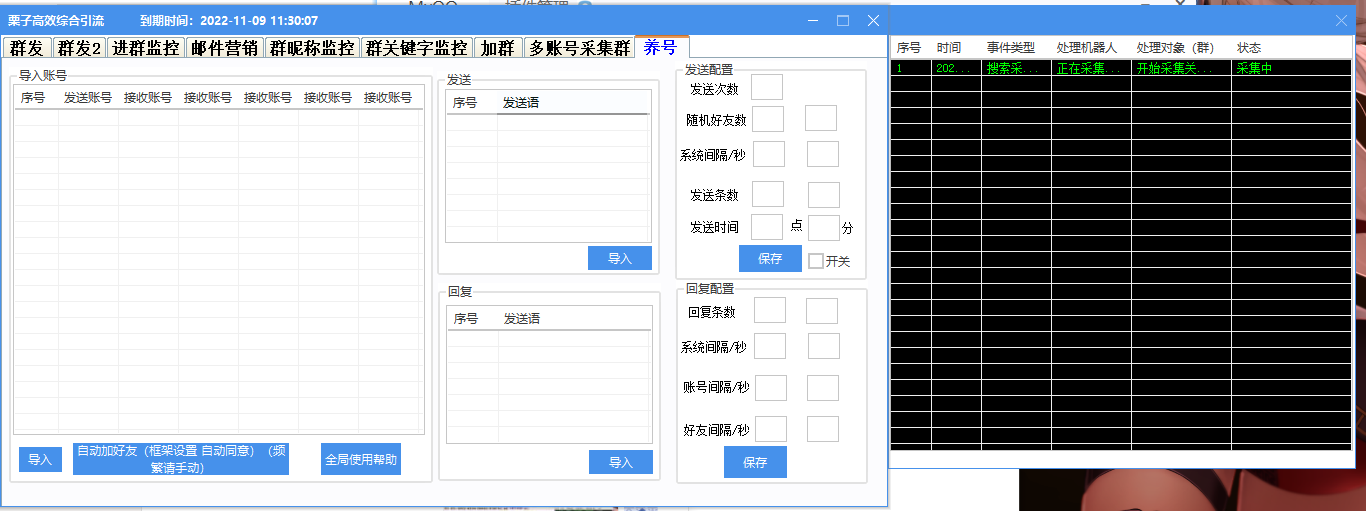
Task: Switch to the 群发 tab
Action: pyautogui.click(x=27, y=47)
